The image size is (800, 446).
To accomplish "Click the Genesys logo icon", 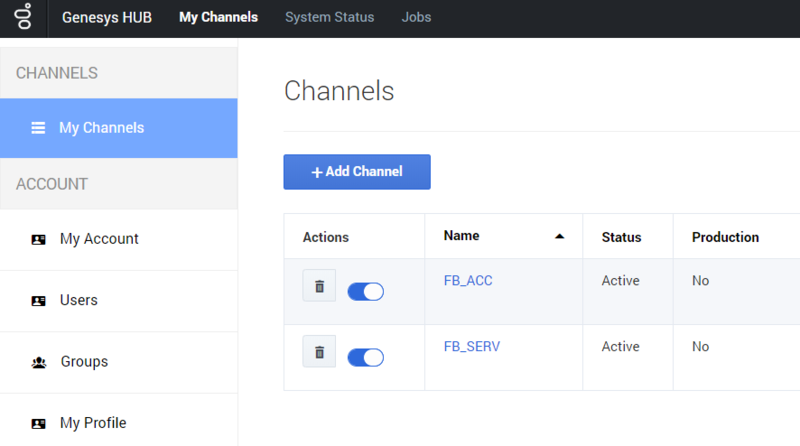I will point(23,16).
